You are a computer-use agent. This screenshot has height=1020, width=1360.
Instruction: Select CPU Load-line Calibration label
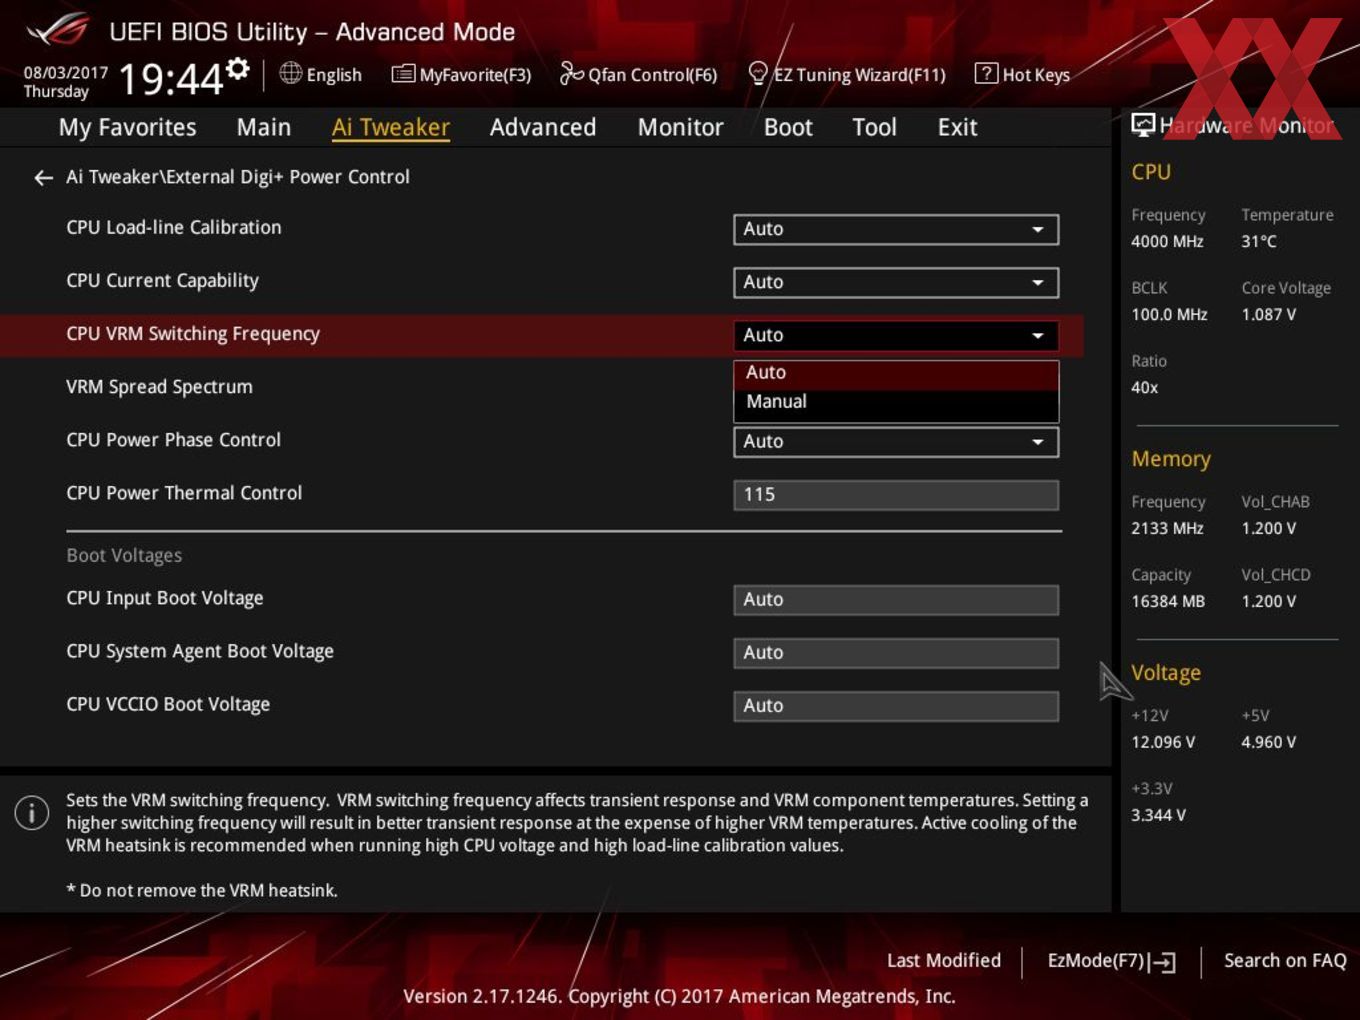[x=174, y=227]
